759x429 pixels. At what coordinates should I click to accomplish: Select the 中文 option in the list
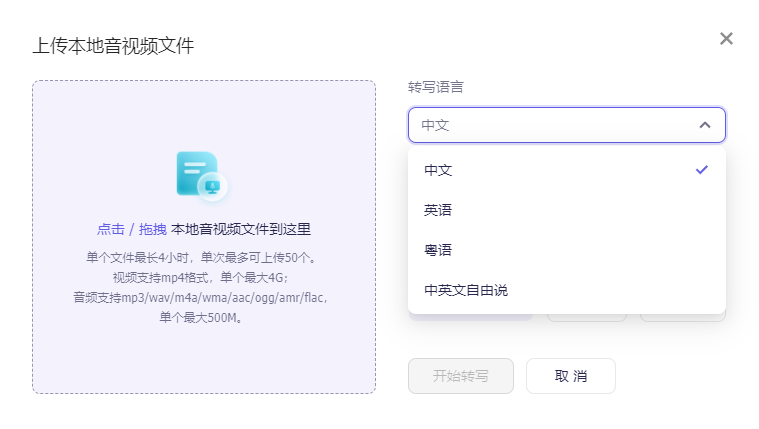tap(438, 170)
